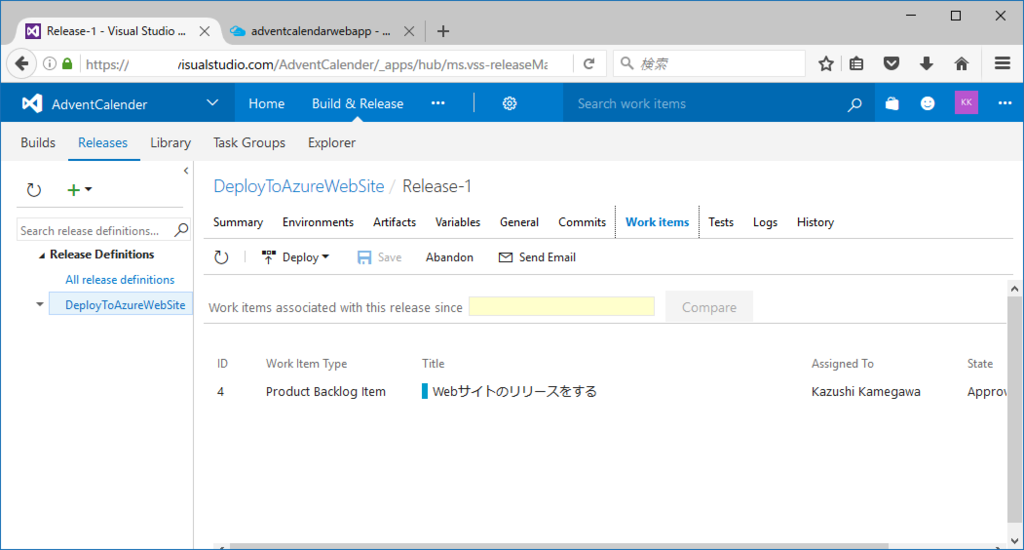This screenshot has height=550, width=1024.
Task: Open All release definitions link
Action: pyautogui.click(x=120, y=280)
